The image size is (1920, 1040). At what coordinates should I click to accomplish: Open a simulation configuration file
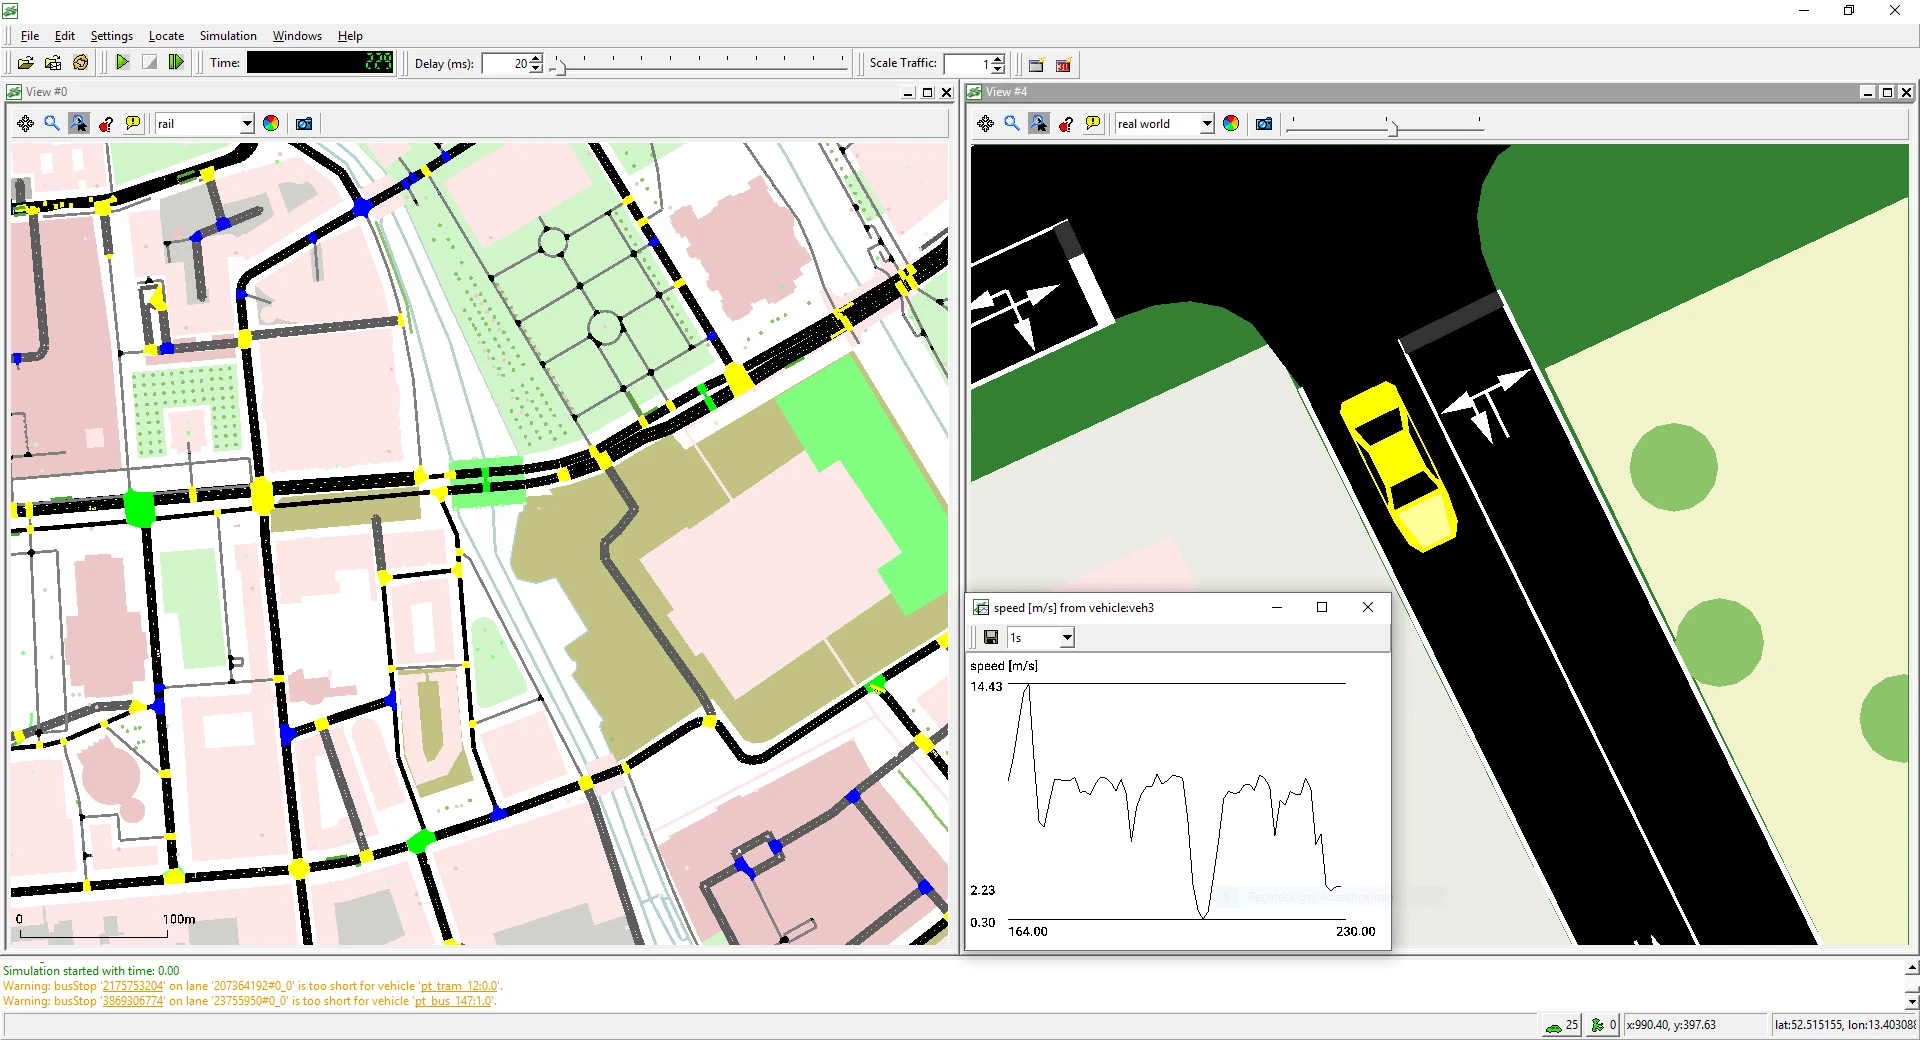click(25, 62)
